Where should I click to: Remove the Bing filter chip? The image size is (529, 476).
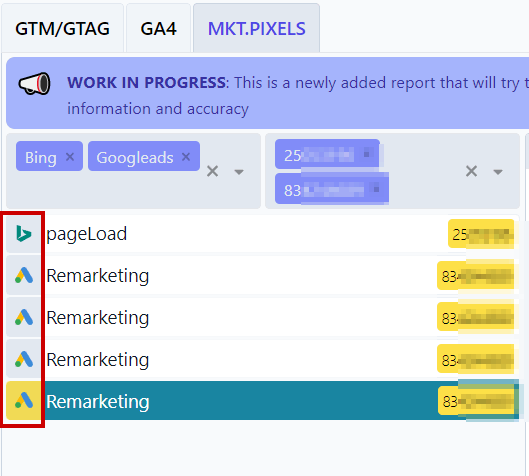tap(70, 157)
